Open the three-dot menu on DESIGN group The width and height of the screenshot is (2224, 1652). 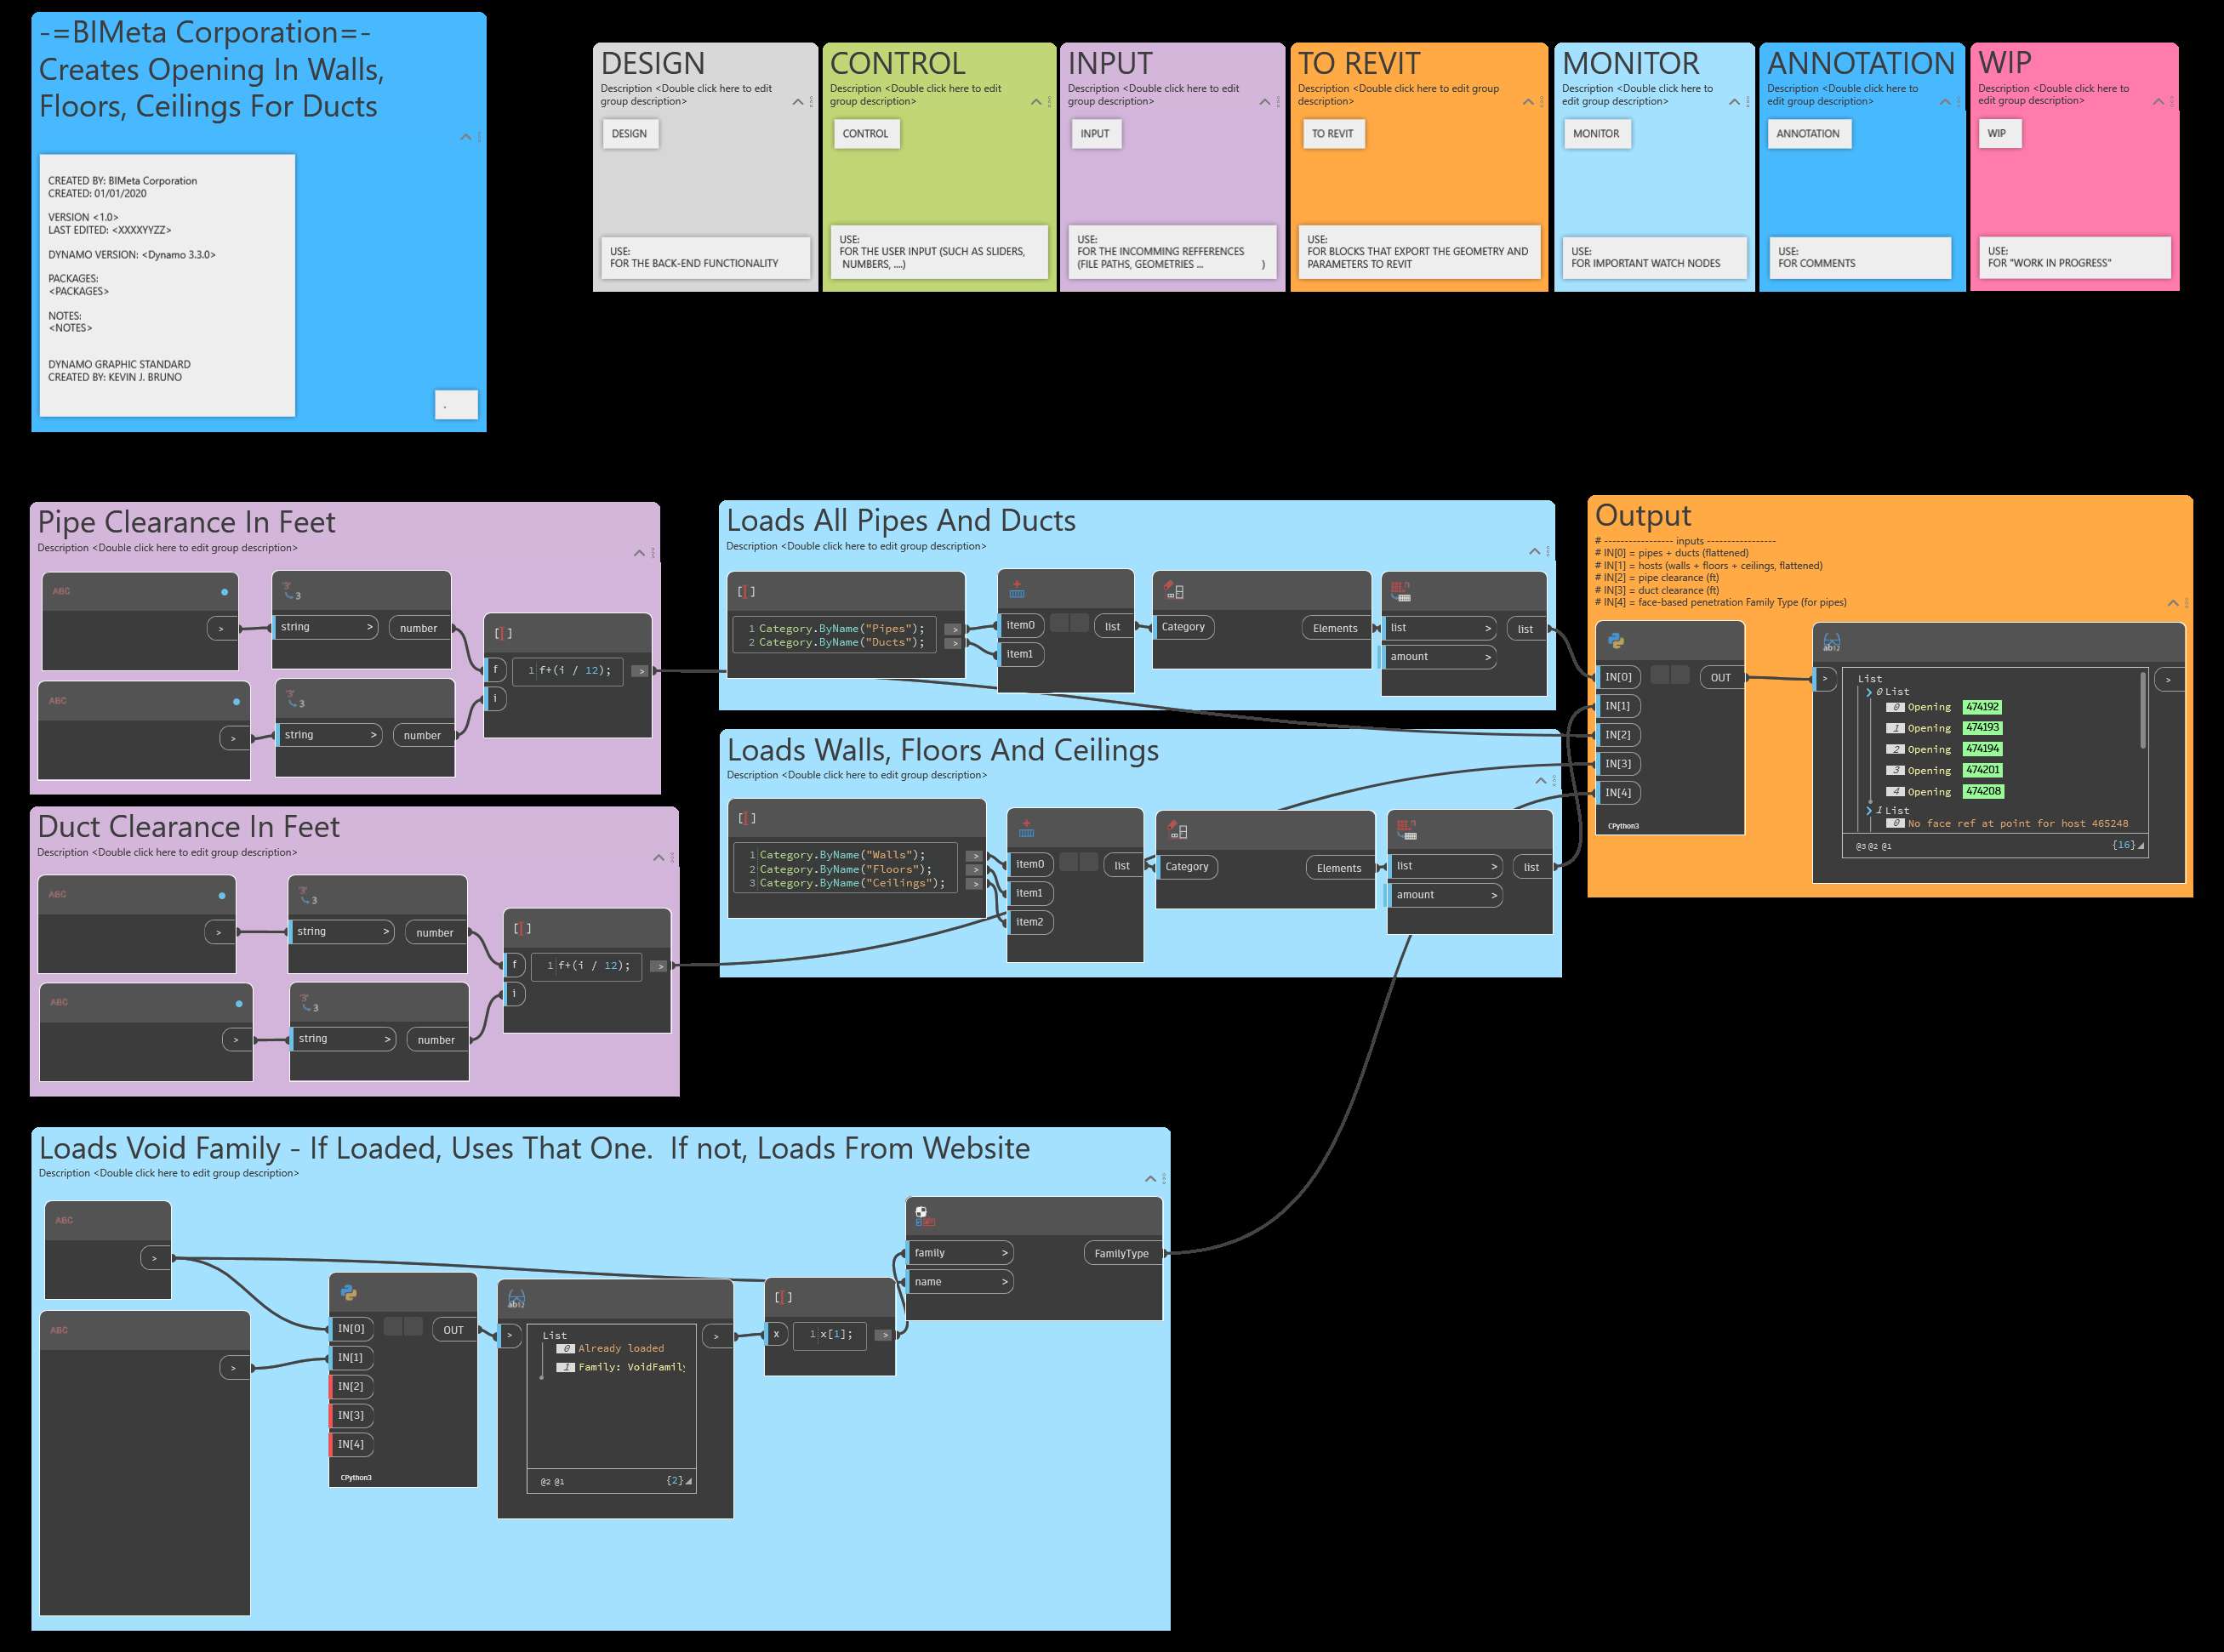811,101
